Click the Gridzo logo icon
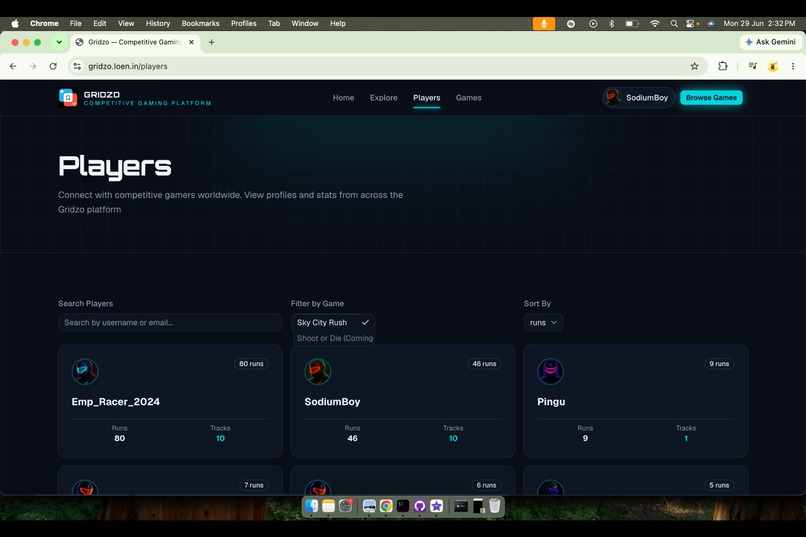The width and height of the screenshot is (806, 537). pyautogui.click(x=68, y=97)
